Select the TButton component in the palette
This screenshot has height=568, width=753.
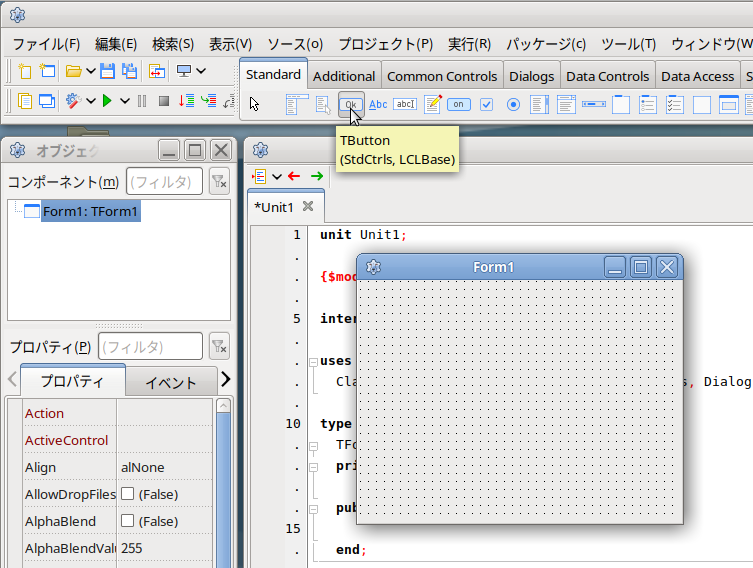351,104
